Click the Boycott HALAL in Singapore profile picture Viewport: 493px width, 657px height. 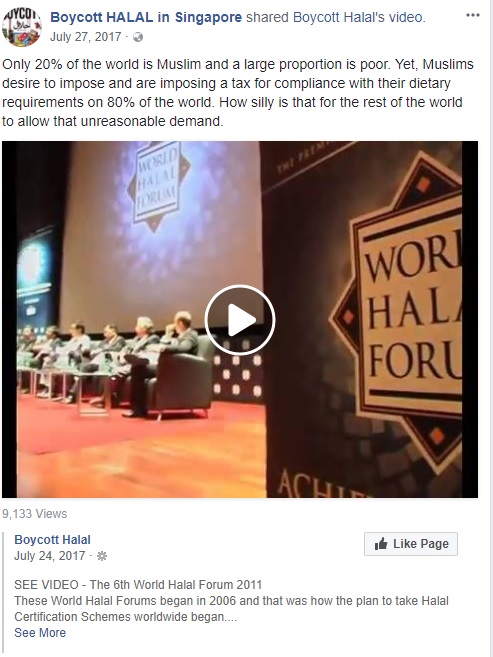click(22, 26)
